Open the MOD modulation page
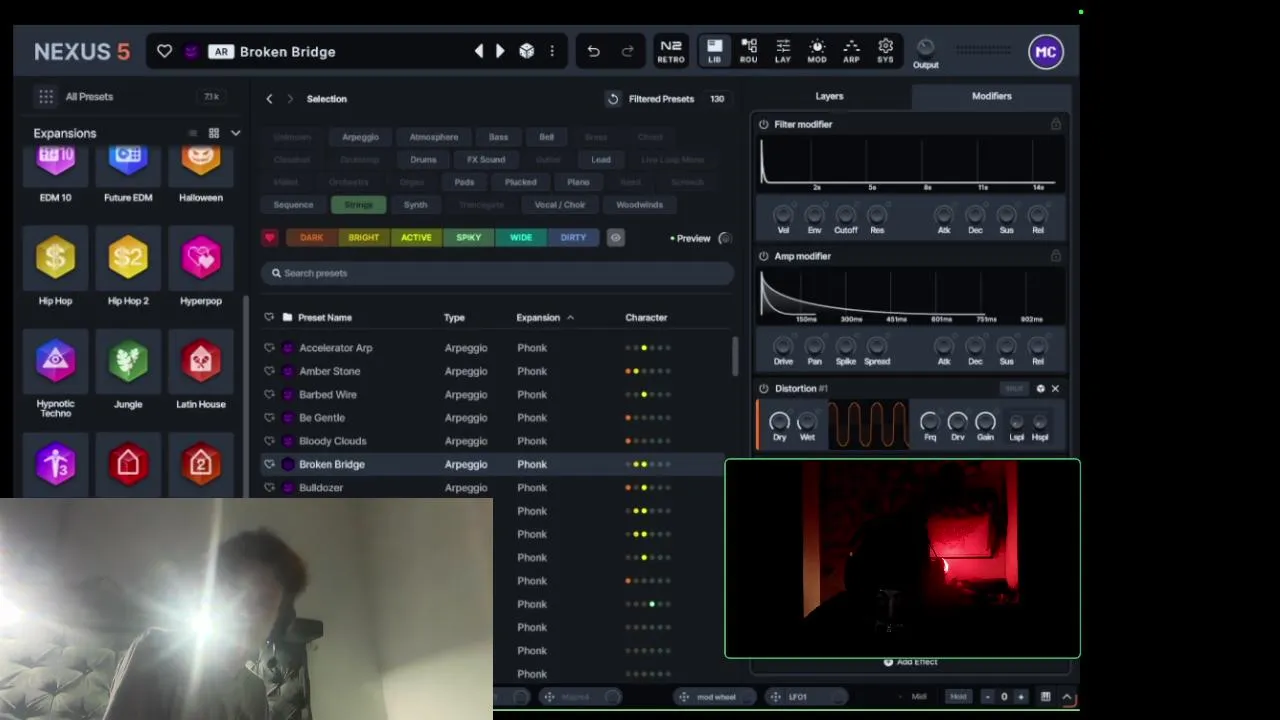The image size is (1280, 720). [x=817, y=51]
